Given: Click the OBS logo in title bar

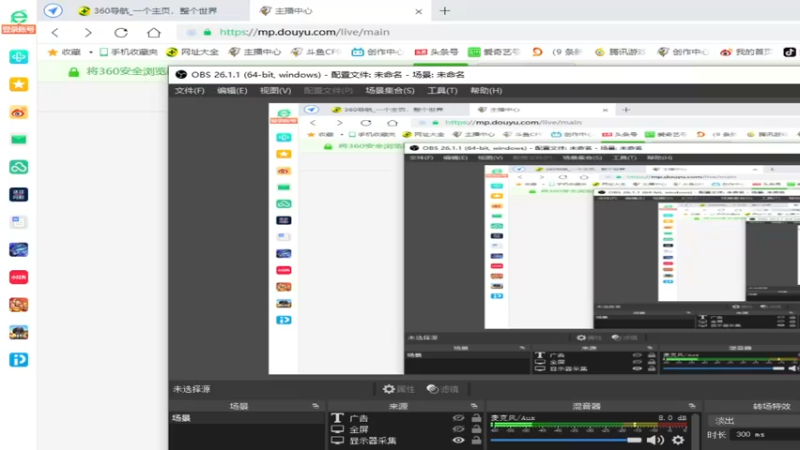Looking at the screenshot, I should [x=181, y=74].
